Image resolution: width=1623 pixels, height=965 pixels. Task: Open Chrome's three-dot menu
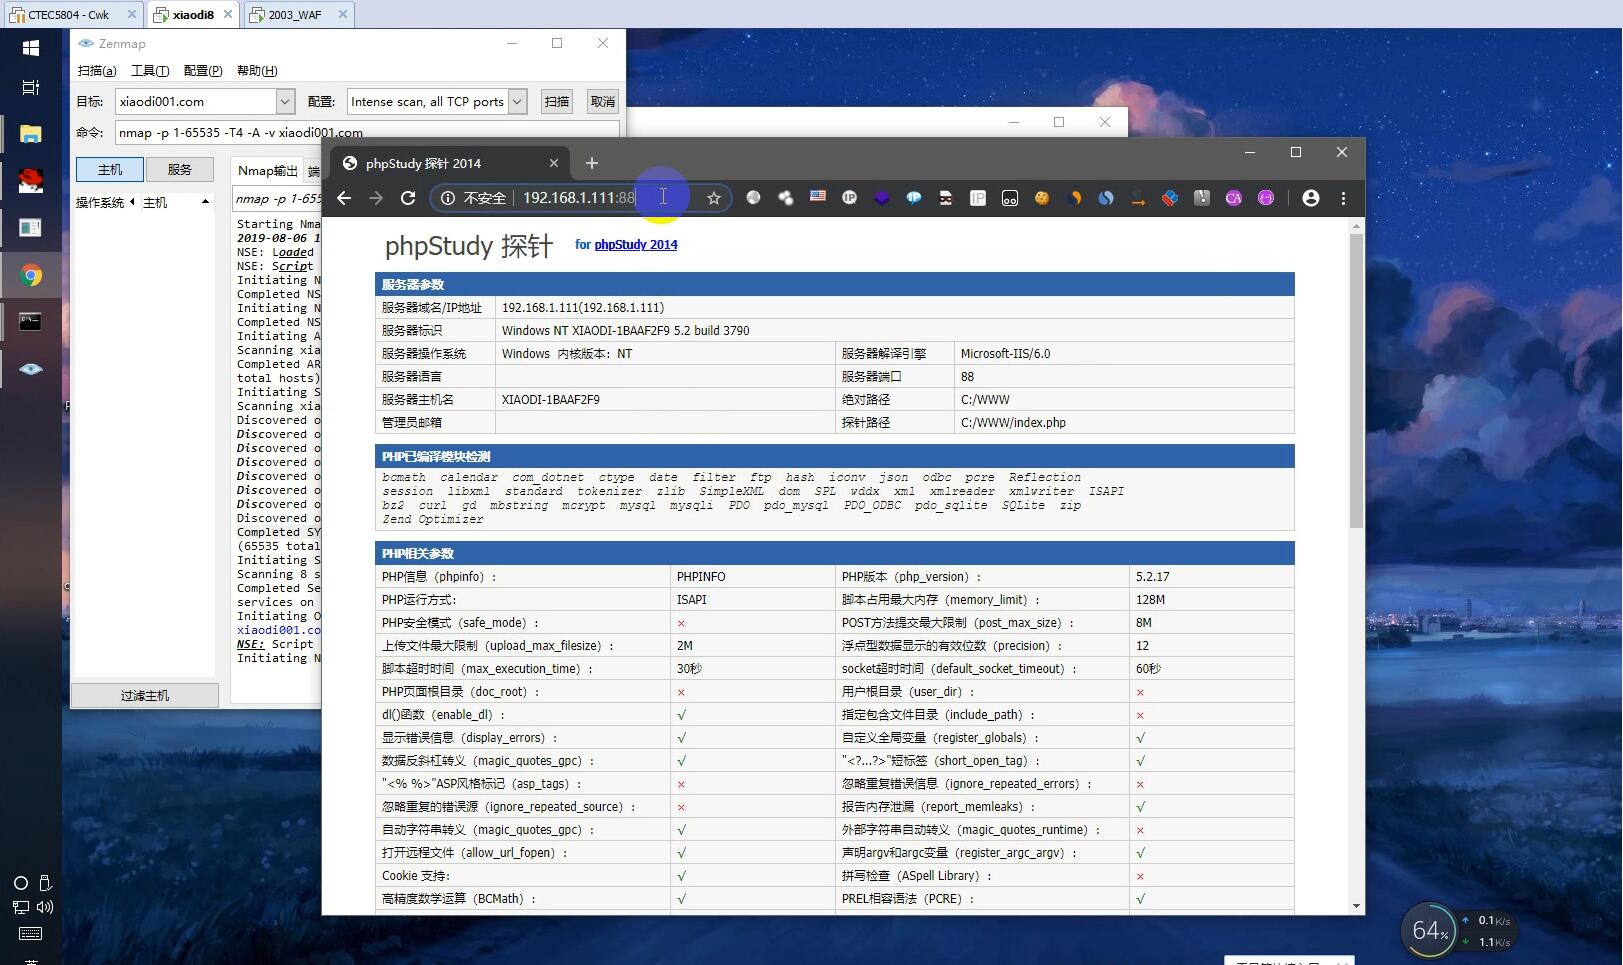pyautogui.click(x=1343, y=198)
